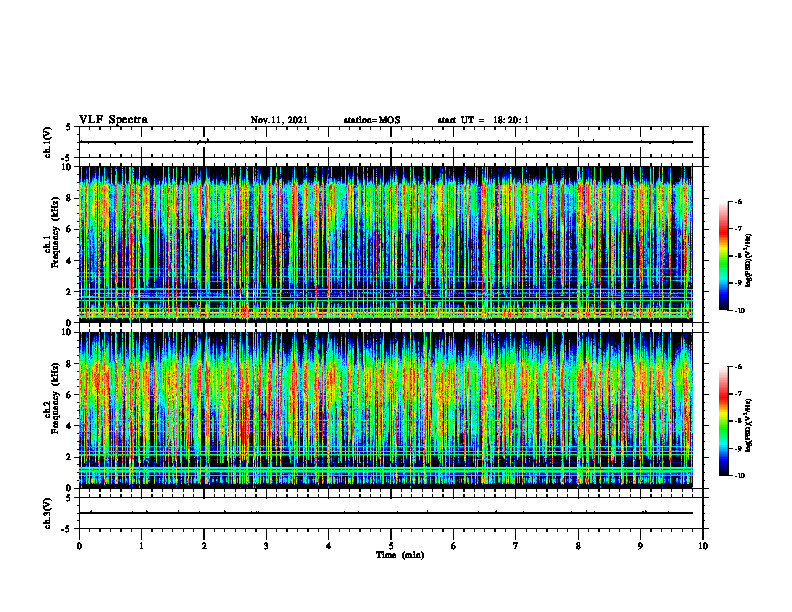Click the ch.2 spectrogram color bar
Viewport: 792px width, 612px height.
723,421
